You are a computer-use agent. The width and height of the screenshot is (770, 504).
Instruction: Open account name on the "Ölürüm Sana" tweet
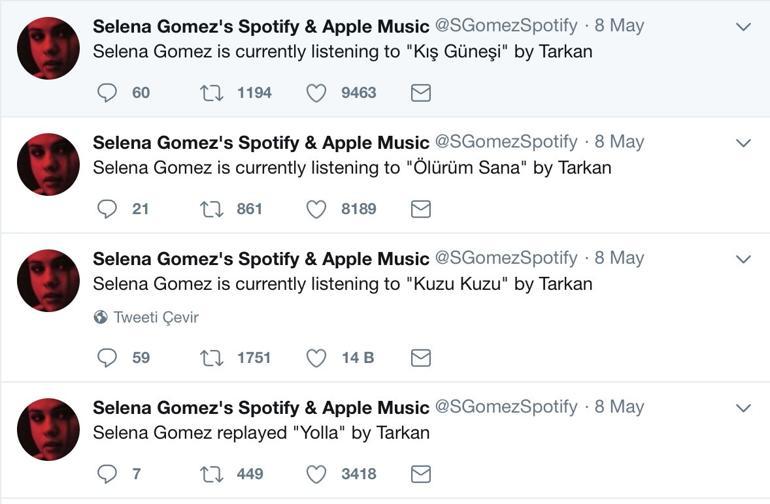pos(261,142)
